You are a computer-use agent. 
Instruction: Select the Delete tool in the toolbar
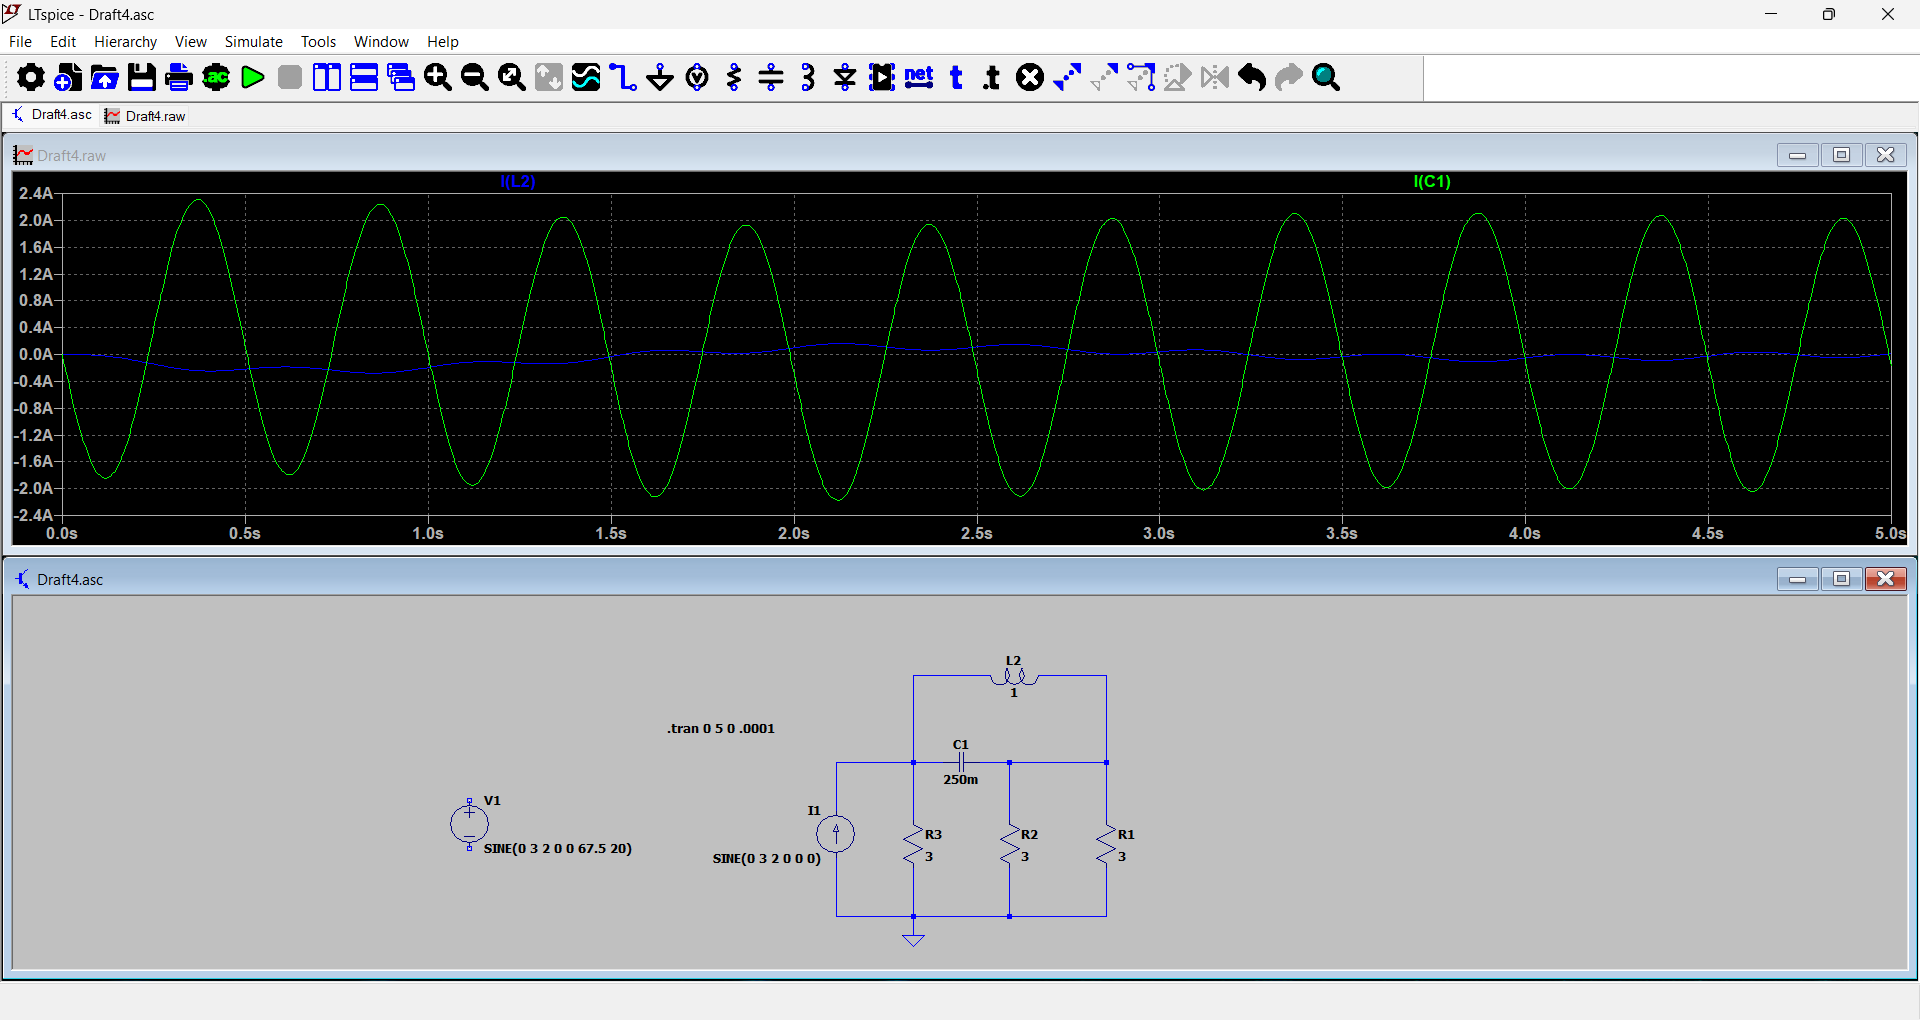pos(1030,77)
